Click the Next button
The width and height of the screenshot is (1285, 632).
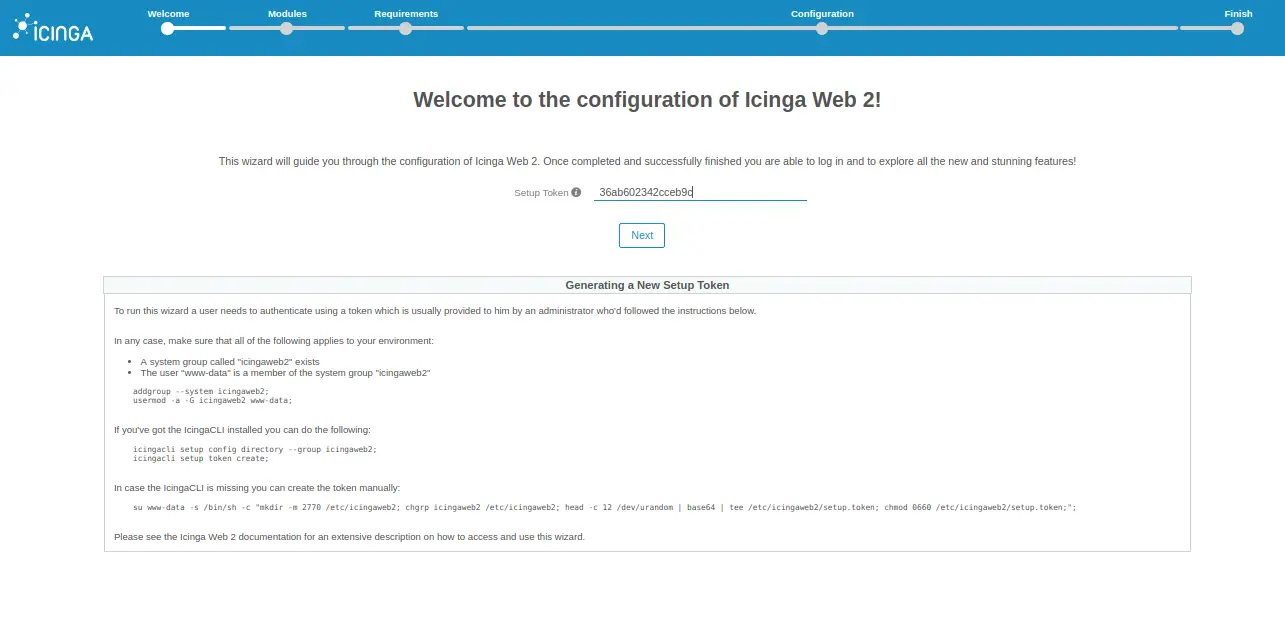coord(642,235)
